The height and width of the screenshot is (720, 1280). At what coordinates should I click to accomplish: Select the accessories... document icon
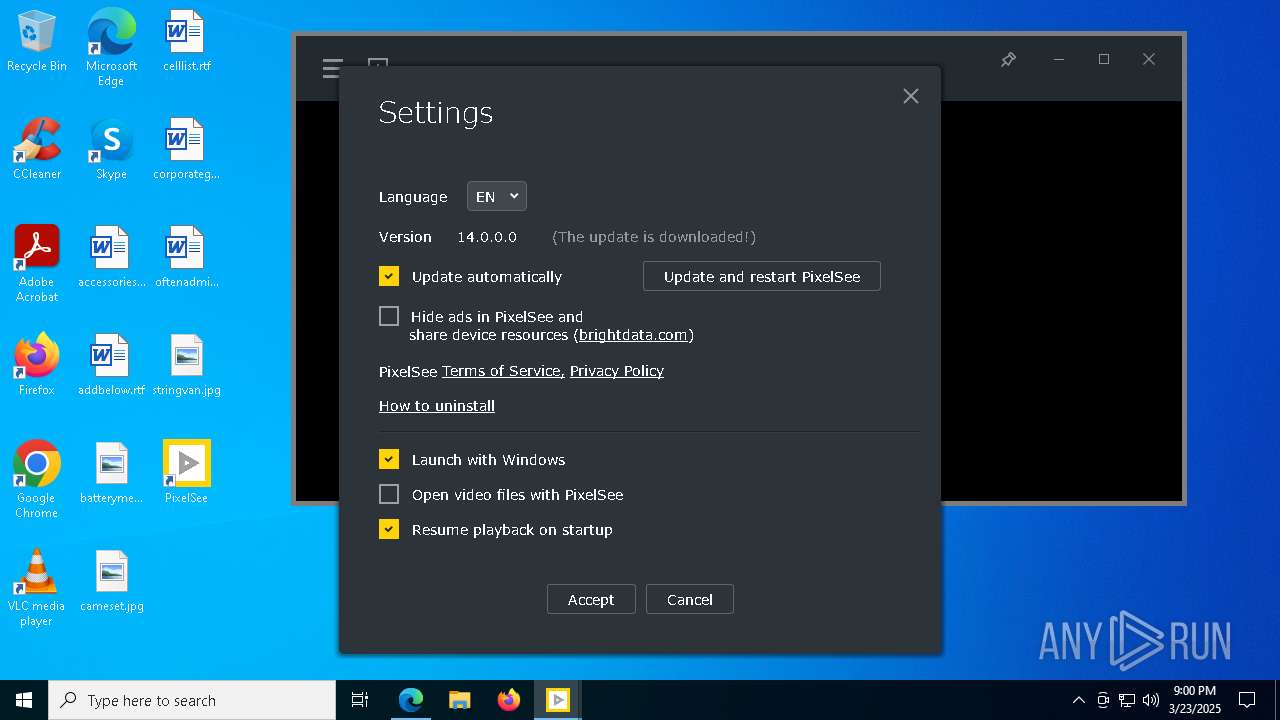click(x=111, y=257)
